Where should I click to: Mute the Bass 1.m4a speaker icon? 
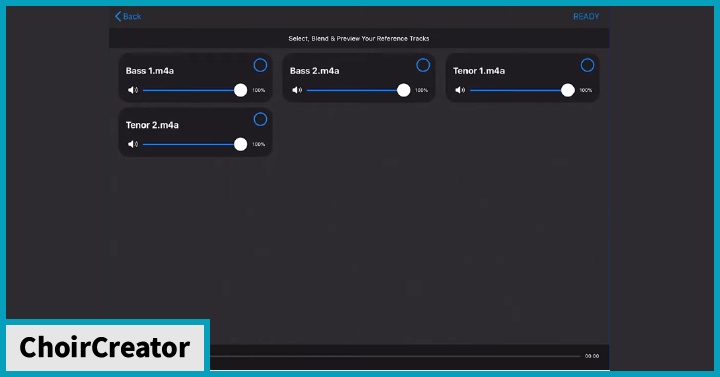pyautogui.click(x=133, y=90)
